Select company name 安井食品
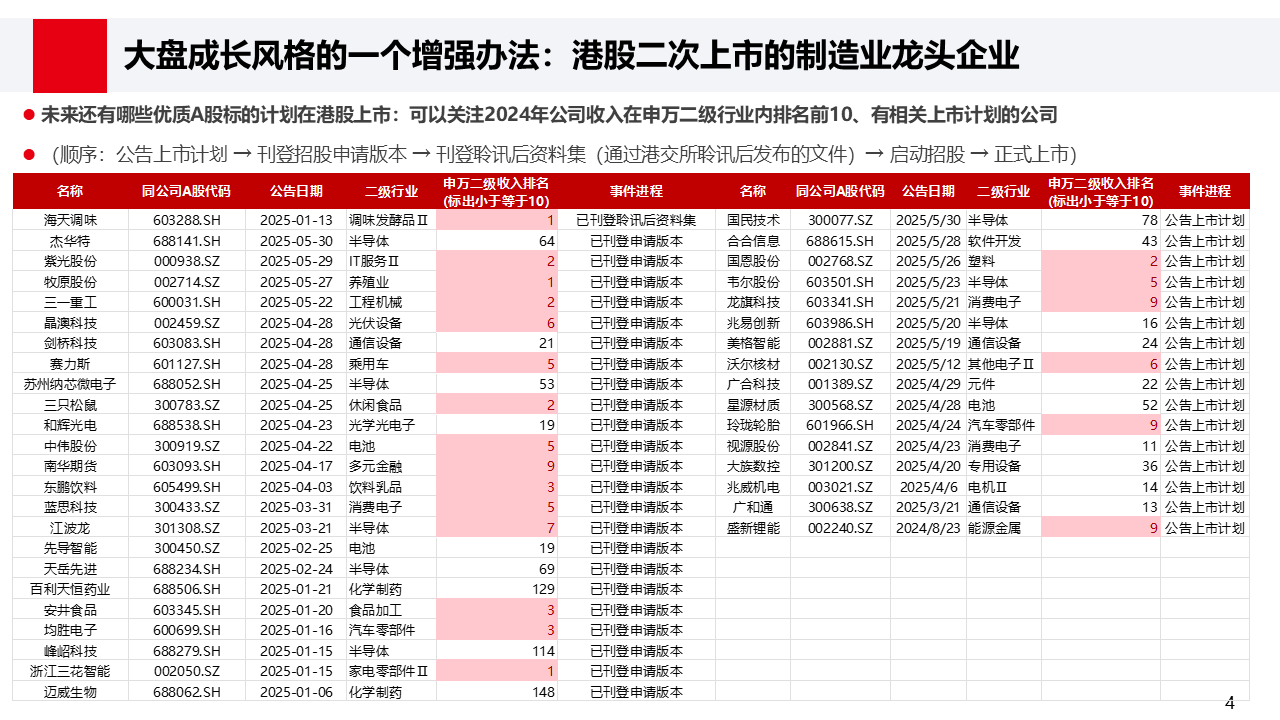 [x=71, y=610]
